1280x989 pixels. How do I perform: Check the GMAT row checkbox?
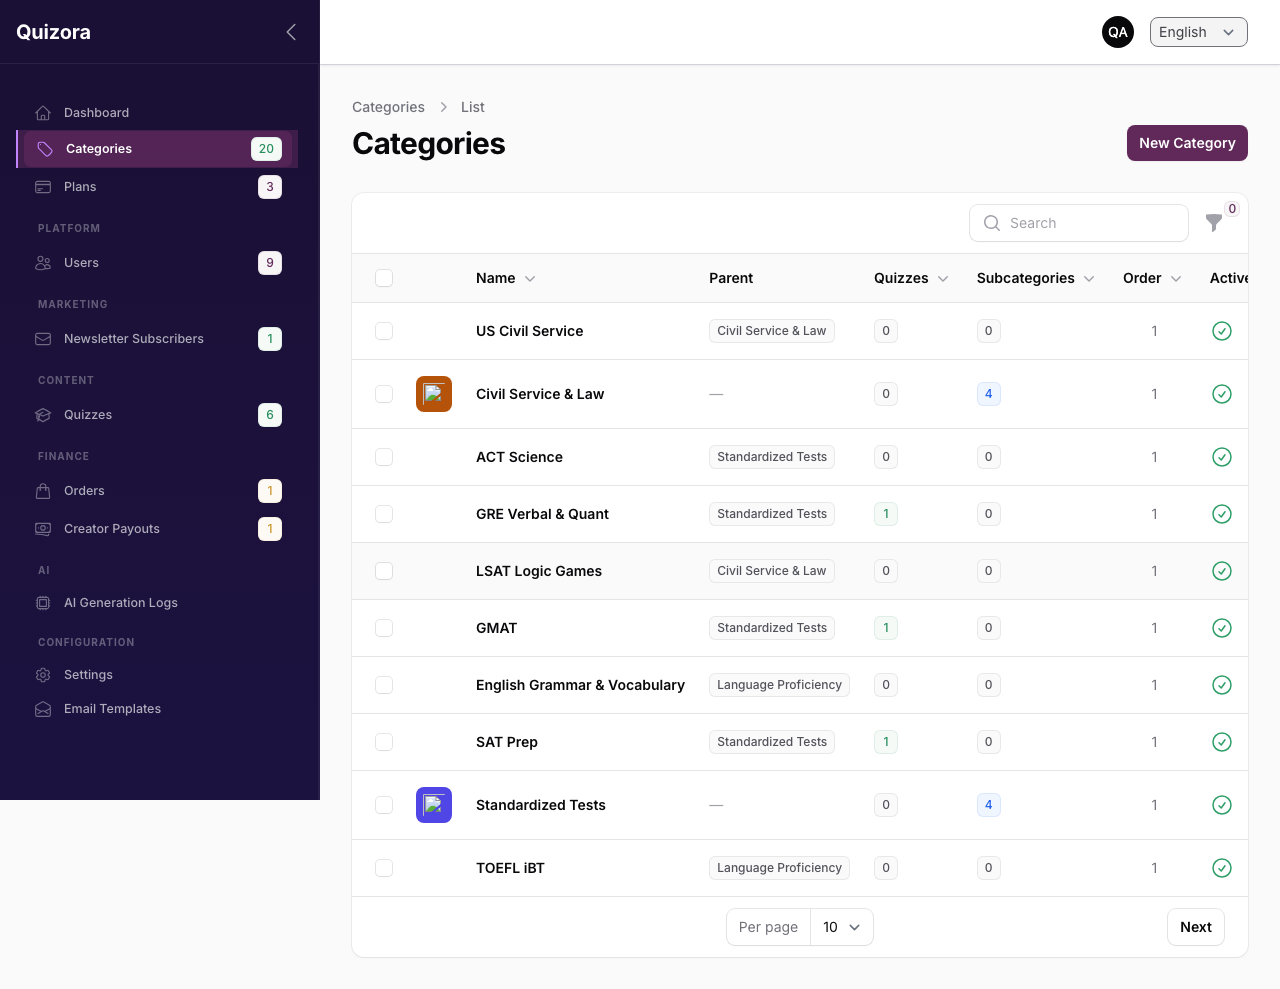pos(384,628)
